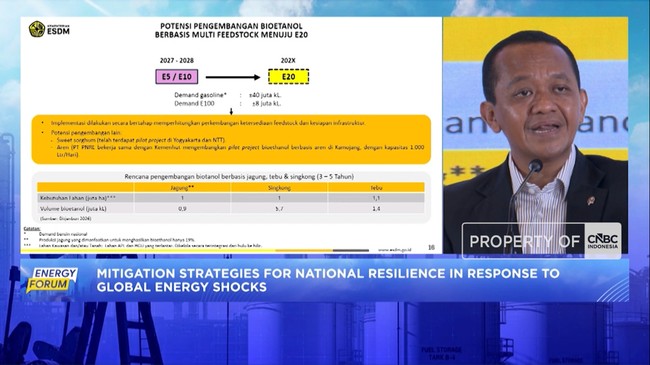The image size is (650, 365).
Task: Click the subtitle 'BERBASIS MULTI FEEDSTOCK MENUJU E20'
Action: coord(231,35)
